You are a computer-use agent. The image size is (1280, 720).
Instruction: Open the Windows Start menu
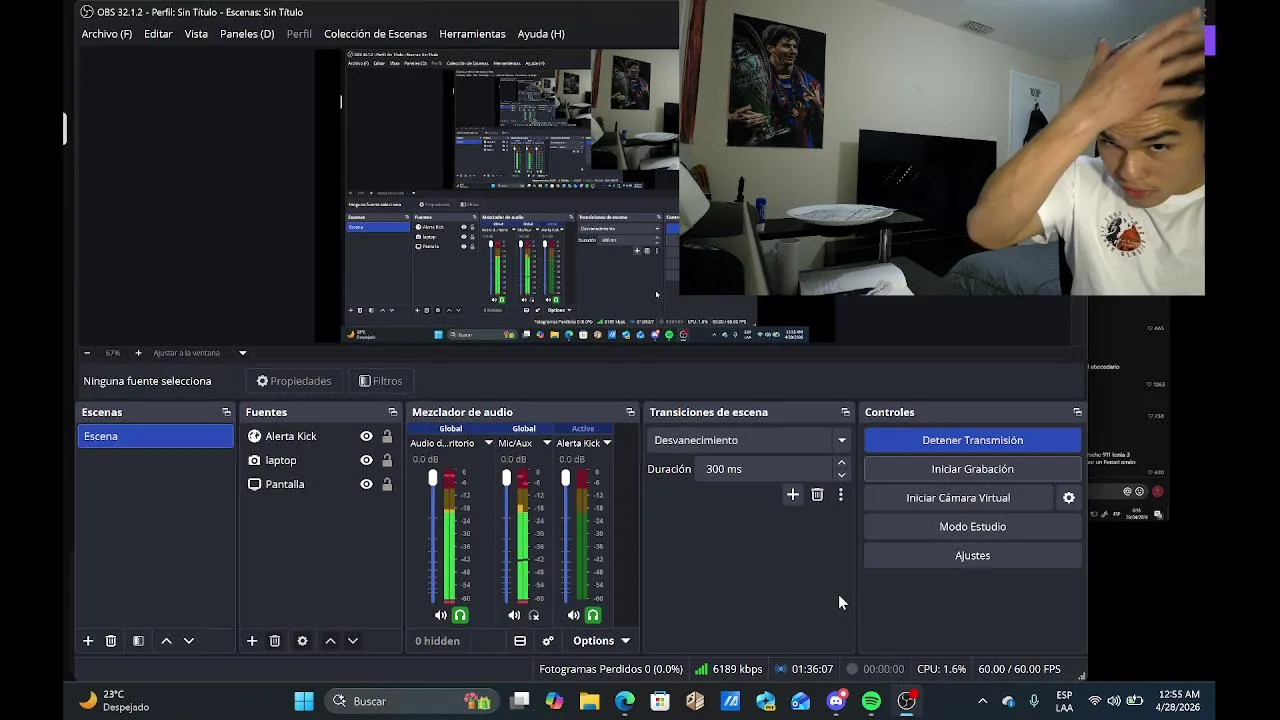304,701
